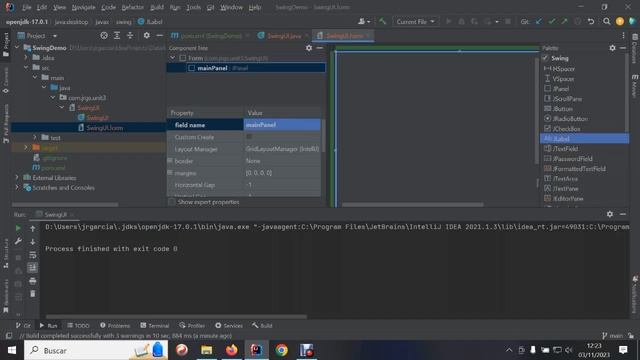Toggle Show expert properties checkbox
Image resolution: width=640 pixels, height=360 pixels.
(x=172, y=202)
